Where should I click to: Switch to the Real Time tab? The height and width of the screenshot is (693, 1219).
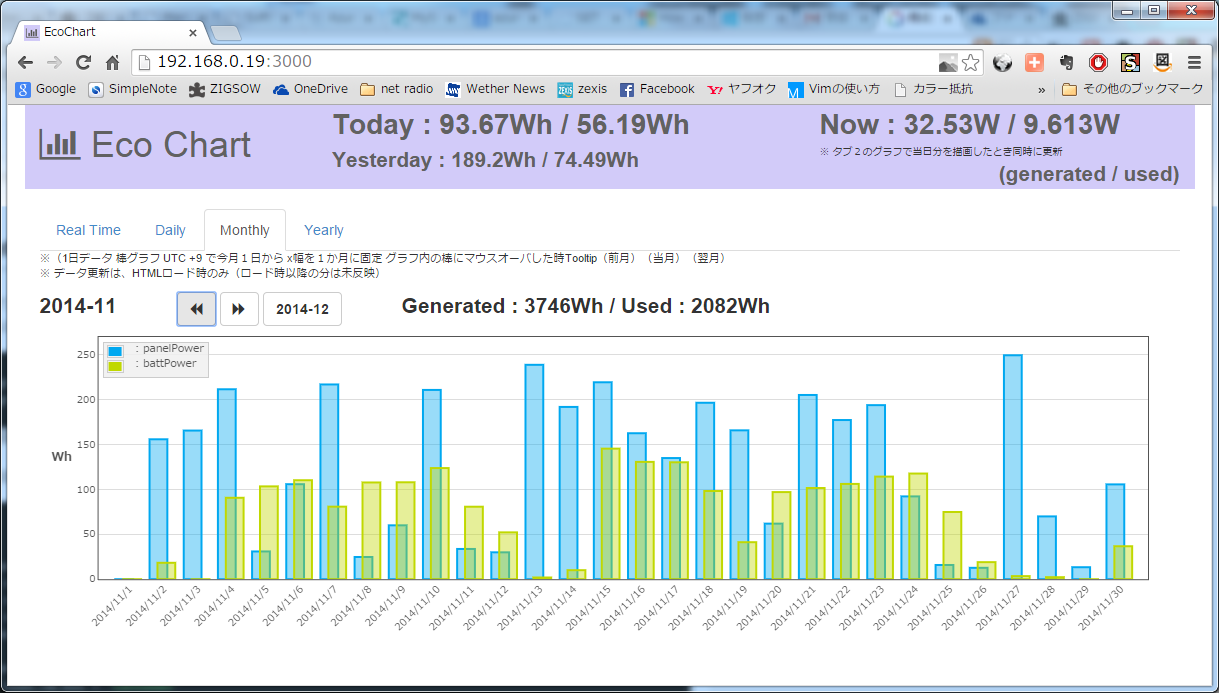click(x=88, y=230)
